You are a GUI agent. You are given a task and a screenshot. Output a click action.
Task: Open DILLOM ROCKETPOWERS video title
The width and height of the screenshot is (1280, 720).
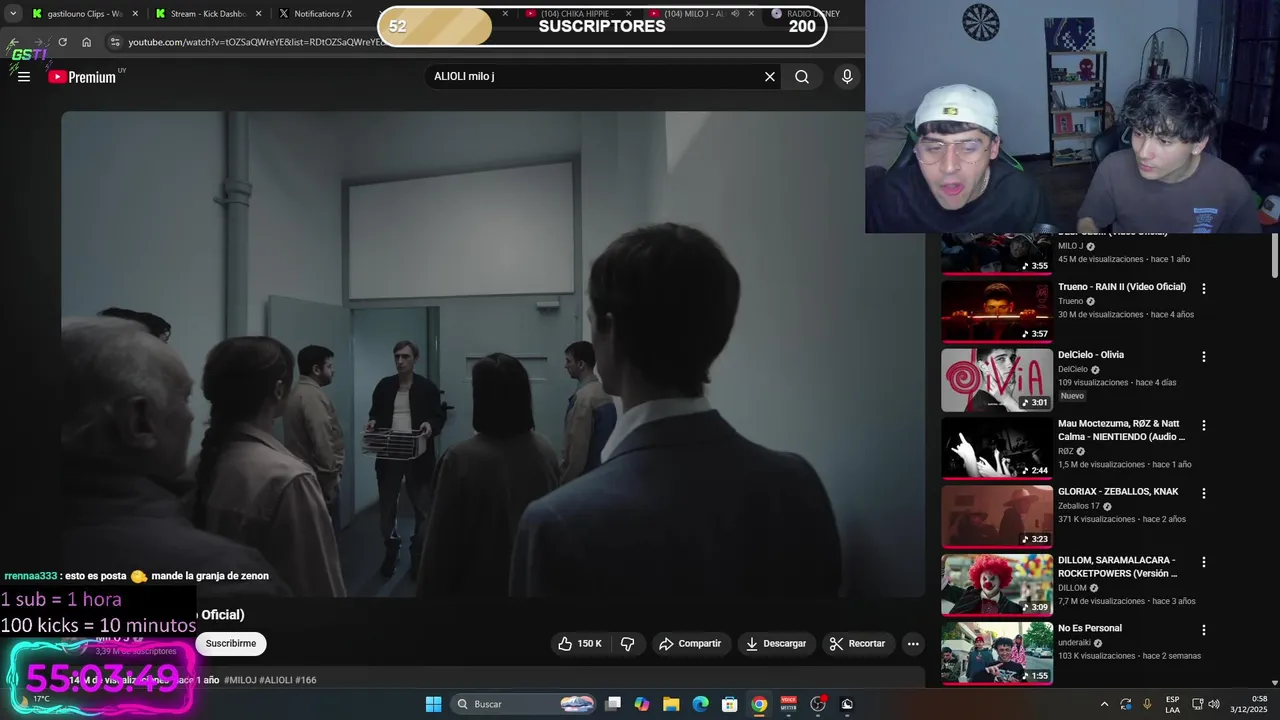point(1118,567)
